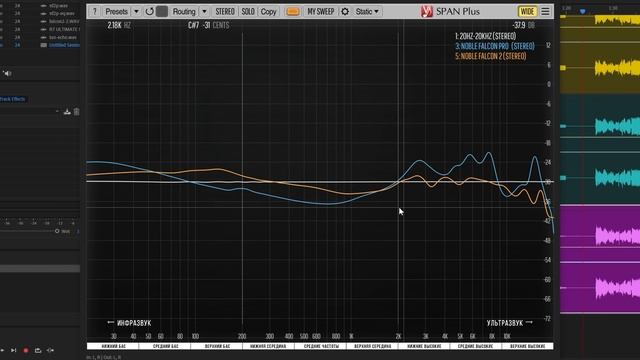
Task: Open the Presets menu
Action: 116,11
